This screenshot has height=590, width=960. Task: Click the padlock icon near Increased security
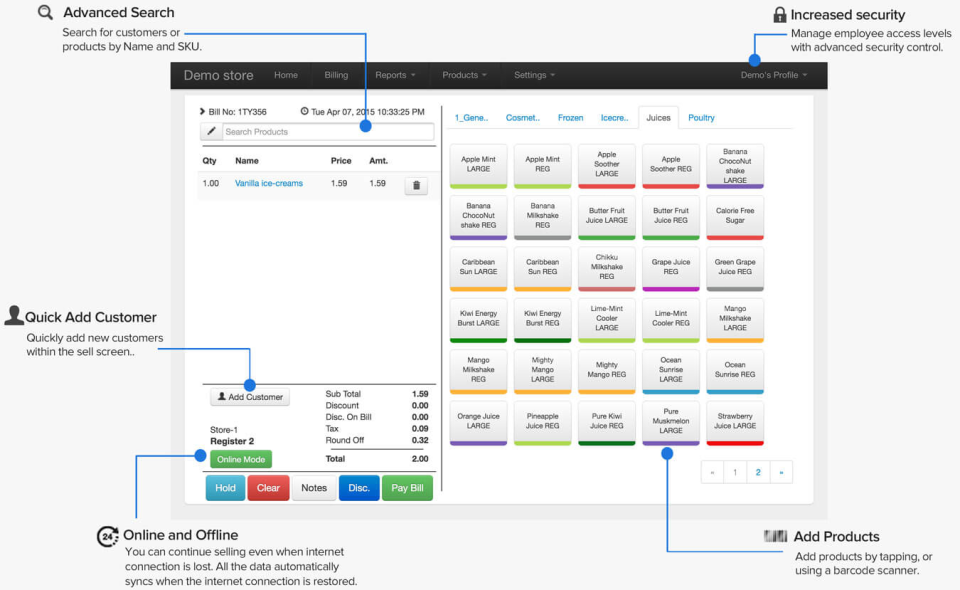pos(778,14)
